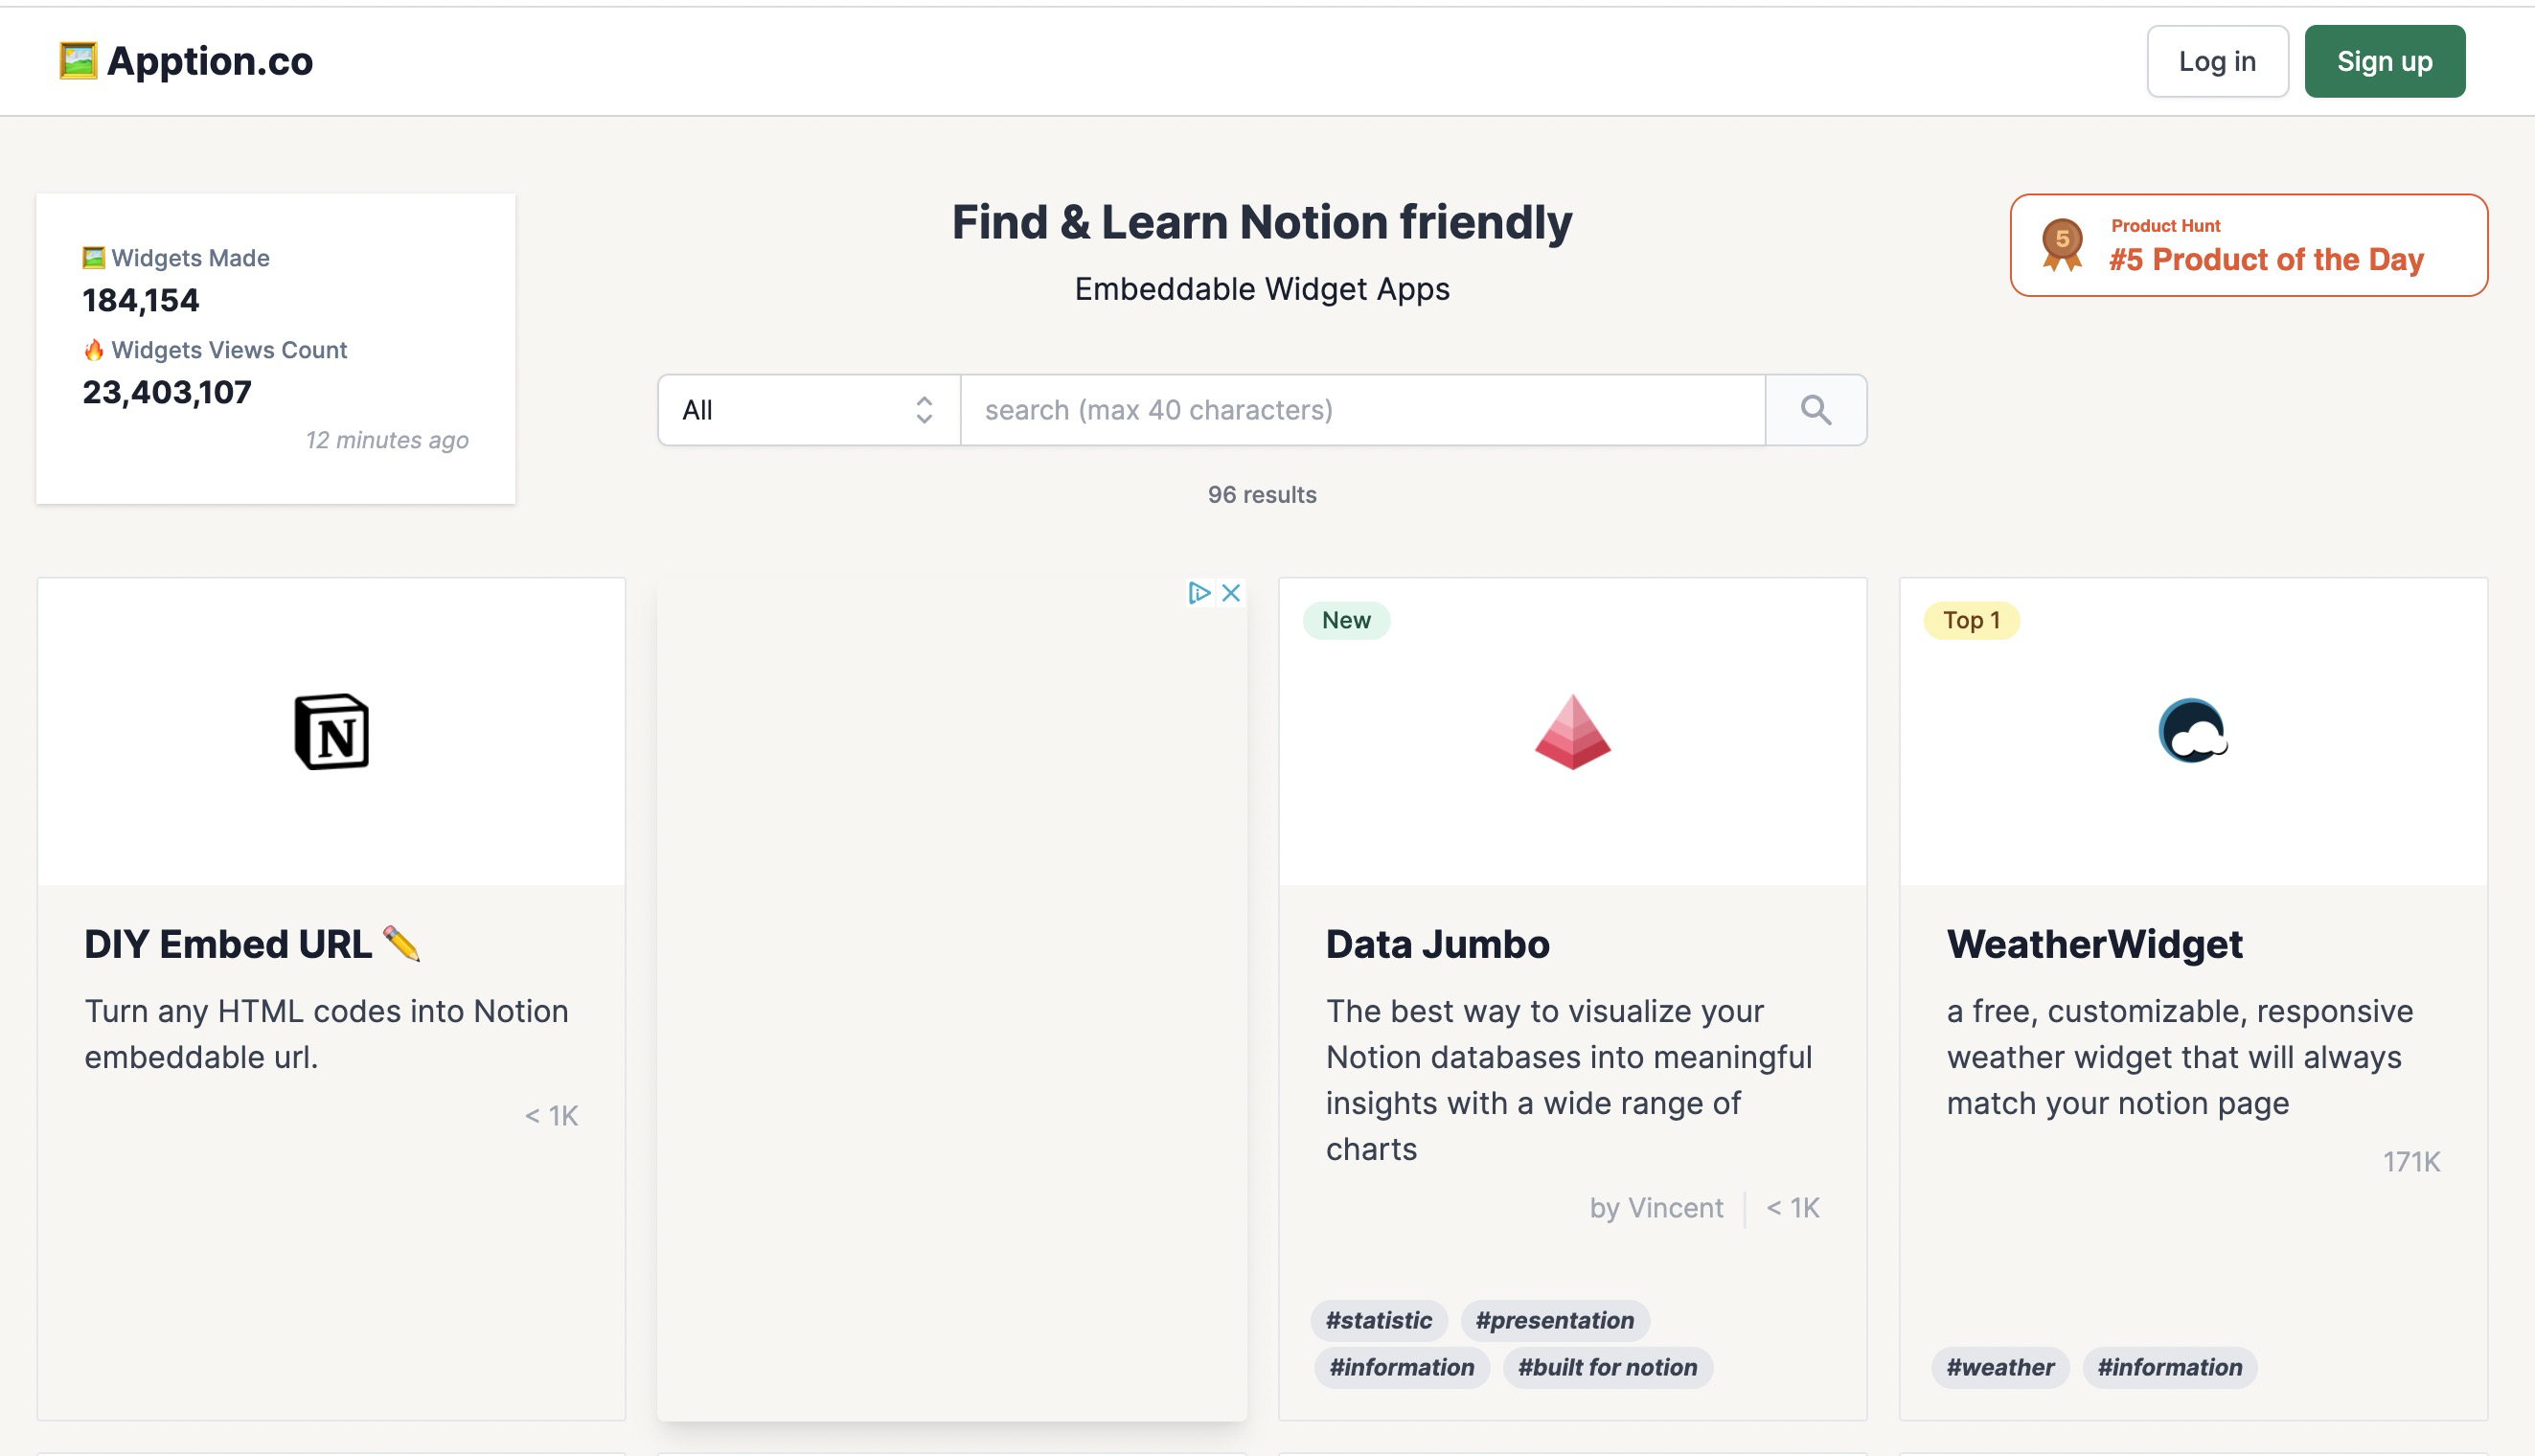Select the #statistic tag
This screenshot has width=2535, height=1456.
1378,1320
